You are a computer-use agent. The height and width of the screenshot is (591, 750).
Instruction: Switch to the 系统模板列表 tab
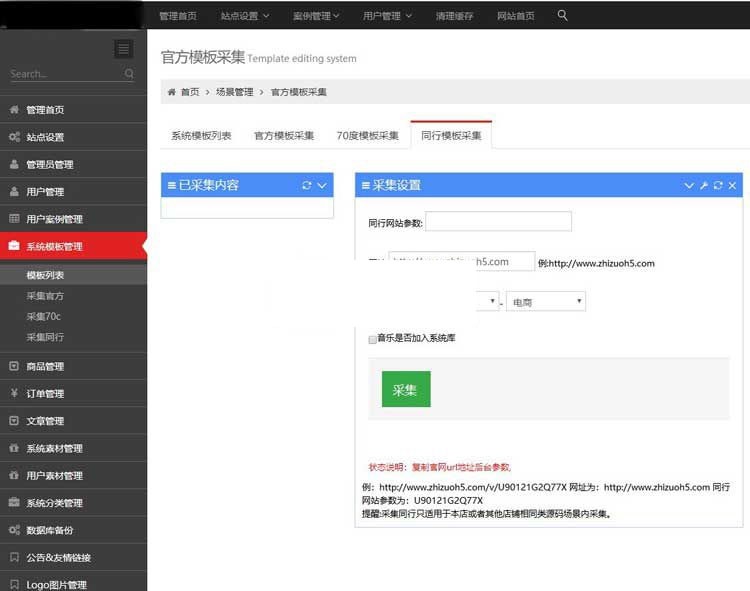[201, 135]
